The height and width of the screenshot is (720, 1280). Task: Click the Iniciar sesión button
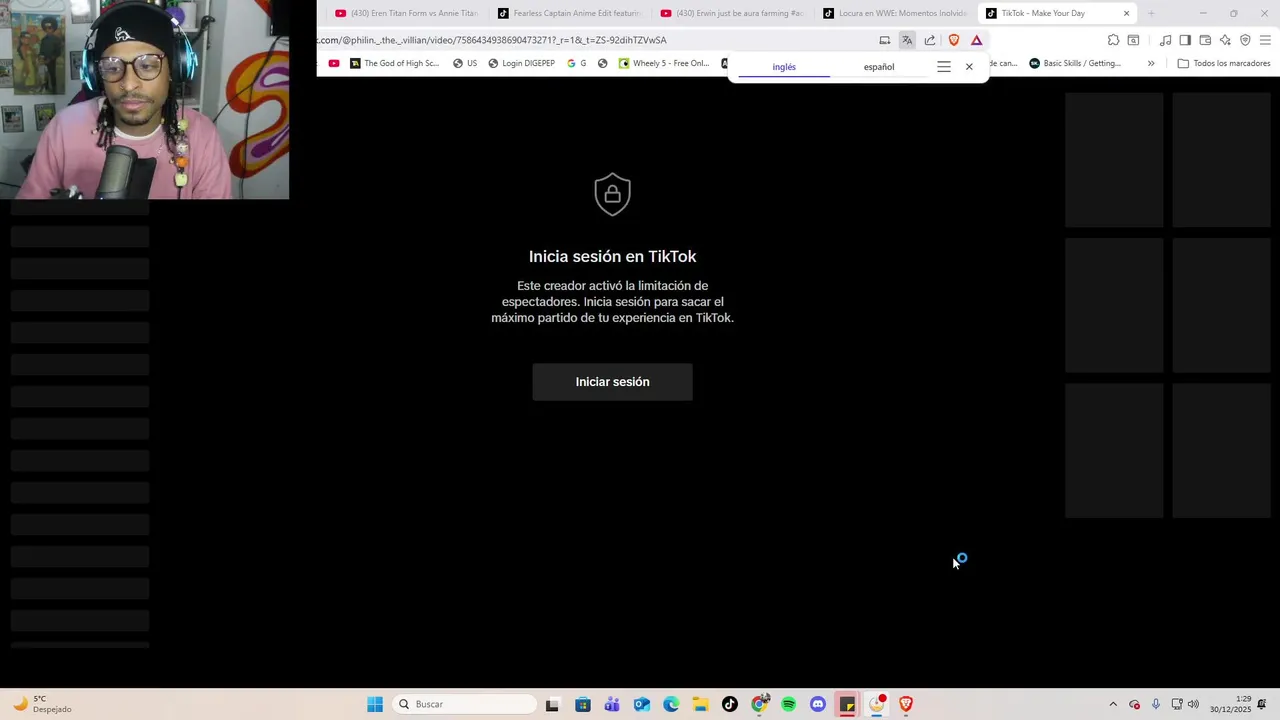click(x=612, y=382)
